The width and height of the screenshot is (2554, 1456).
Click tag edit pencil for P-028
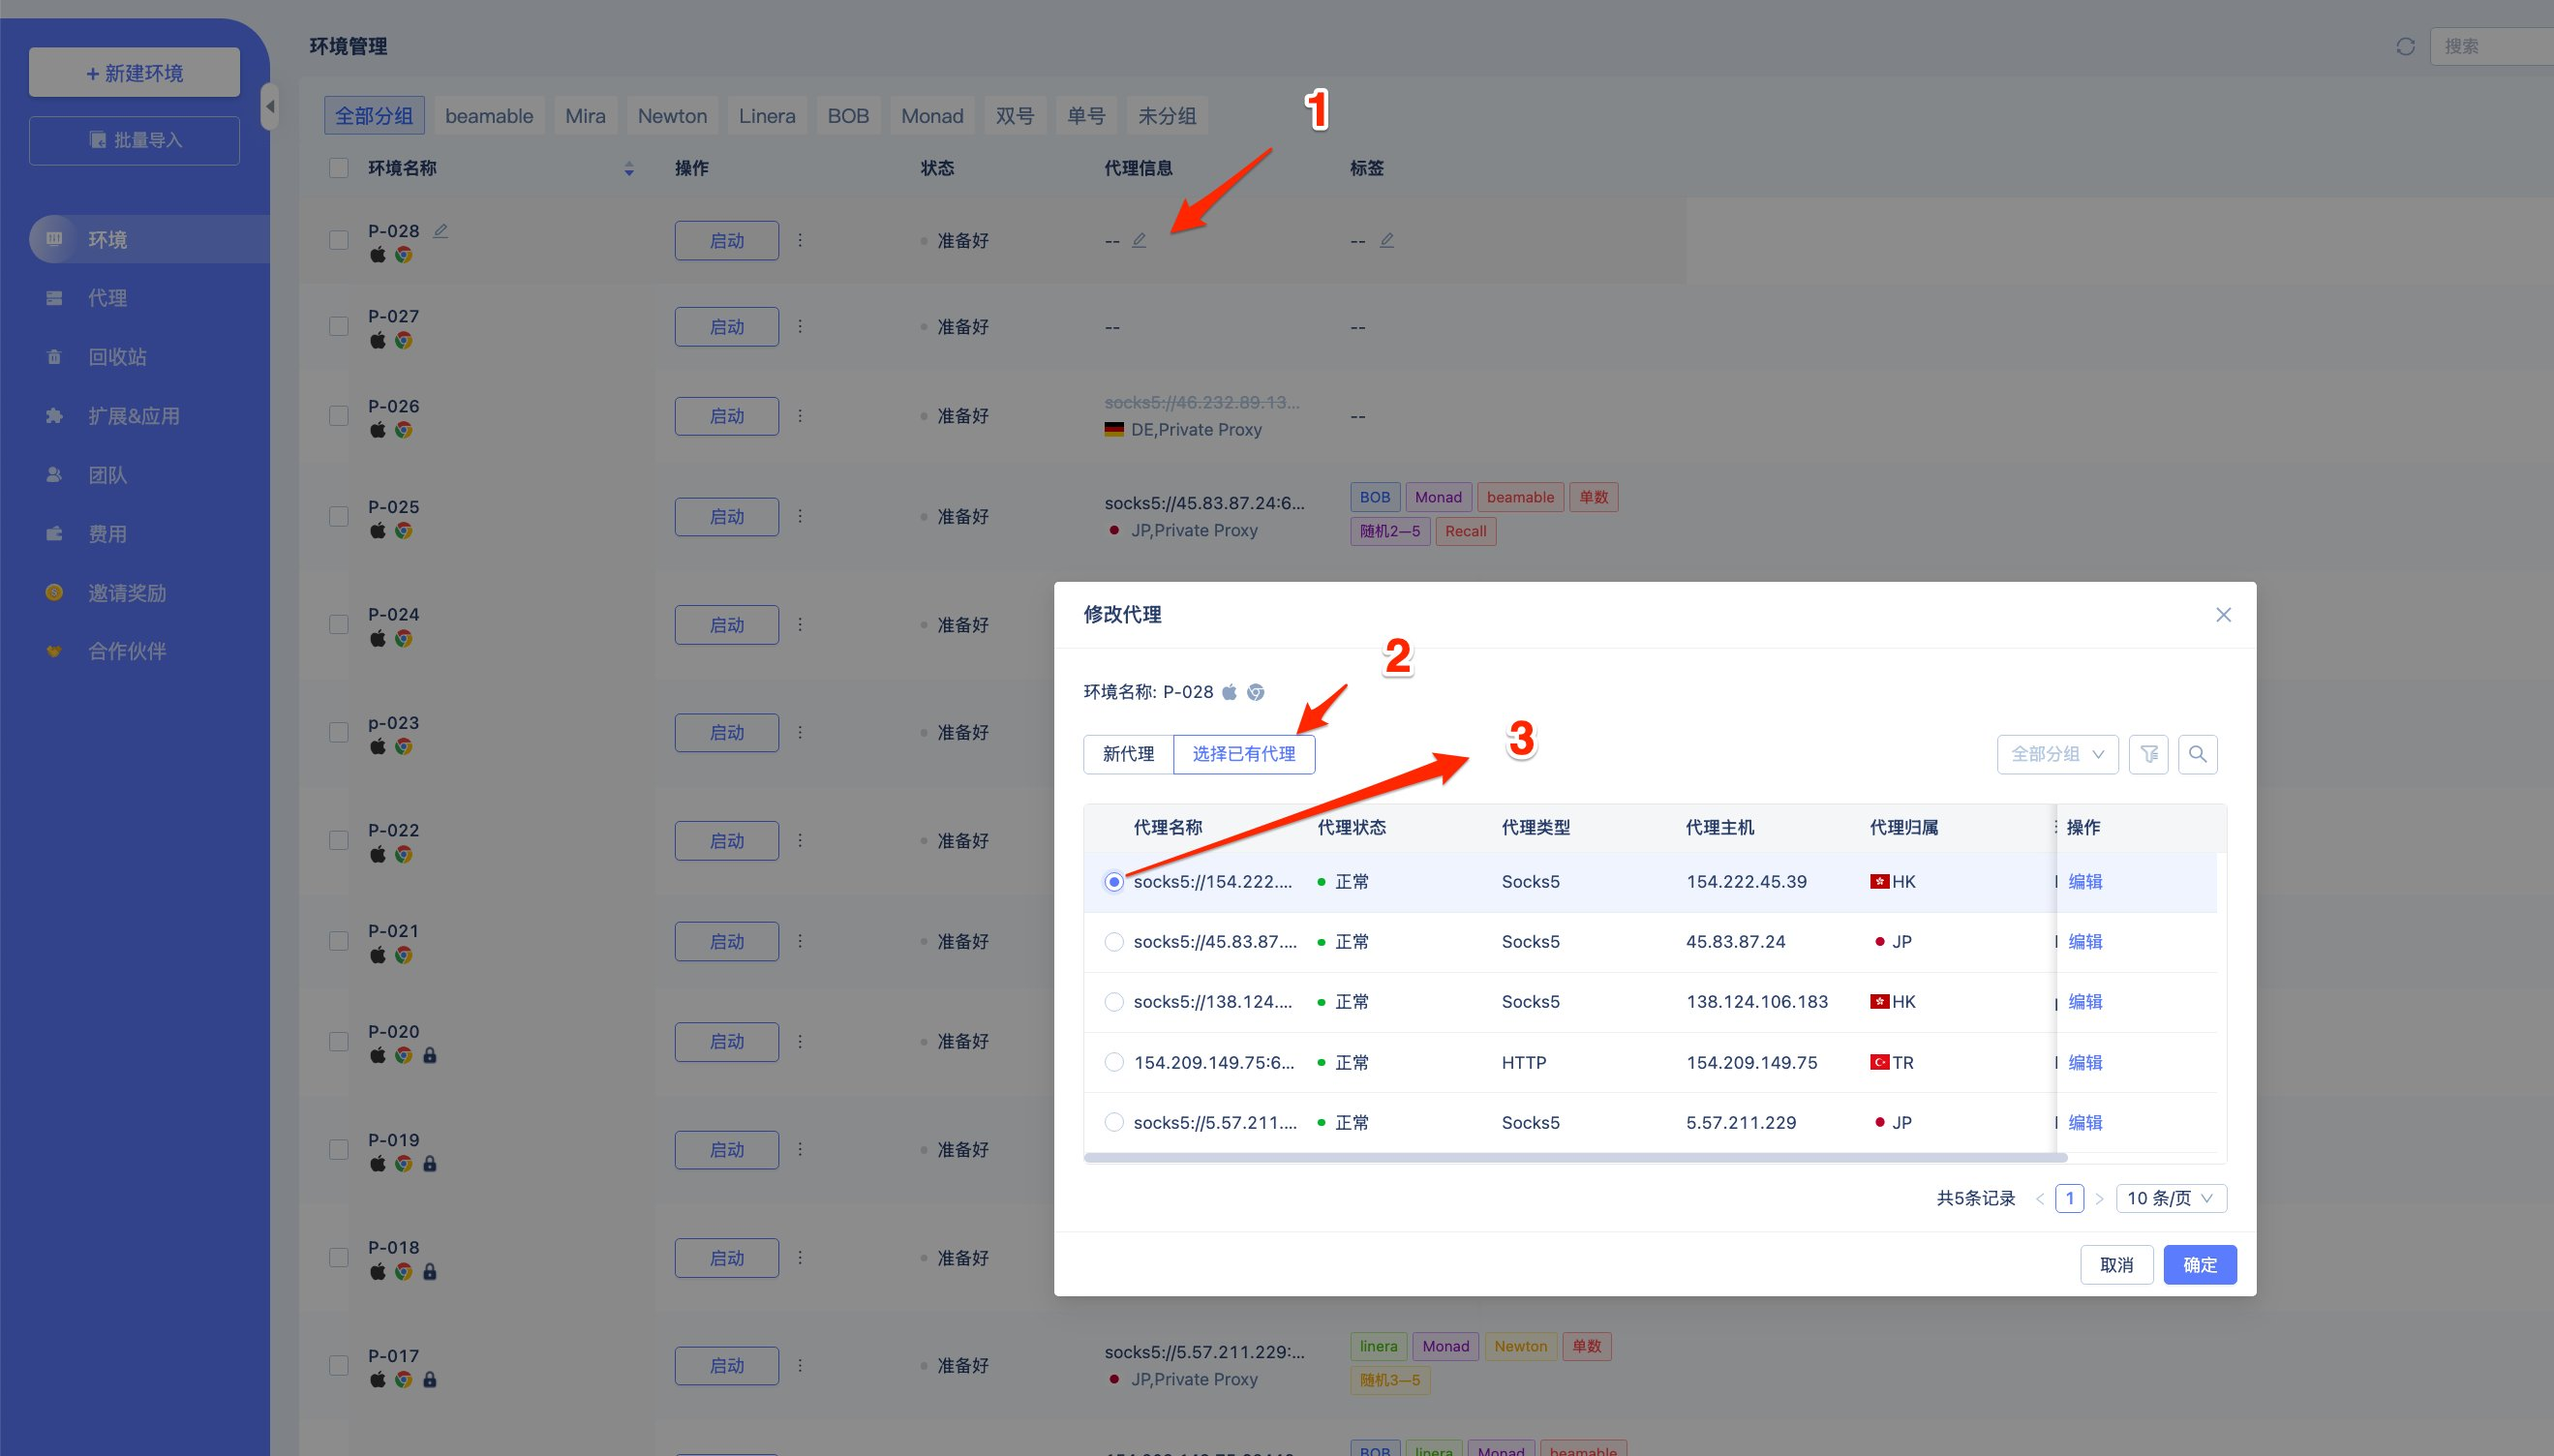1386,240
